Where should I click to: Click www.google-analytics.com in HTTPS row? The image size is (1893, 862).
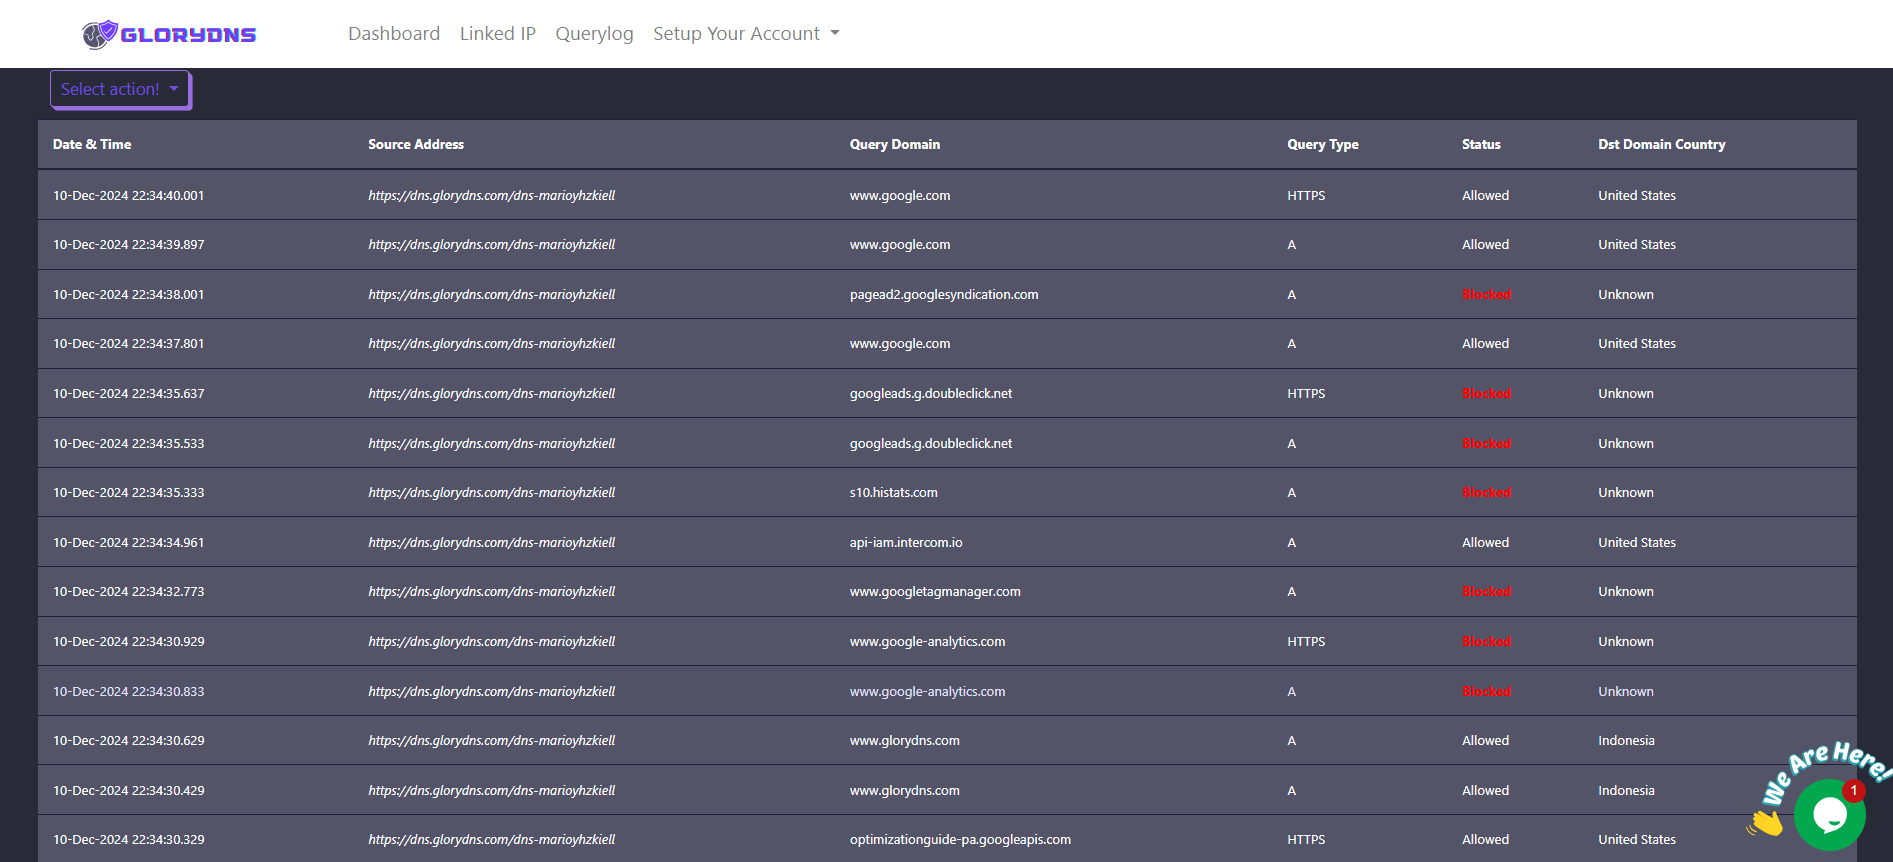[928, 642]
